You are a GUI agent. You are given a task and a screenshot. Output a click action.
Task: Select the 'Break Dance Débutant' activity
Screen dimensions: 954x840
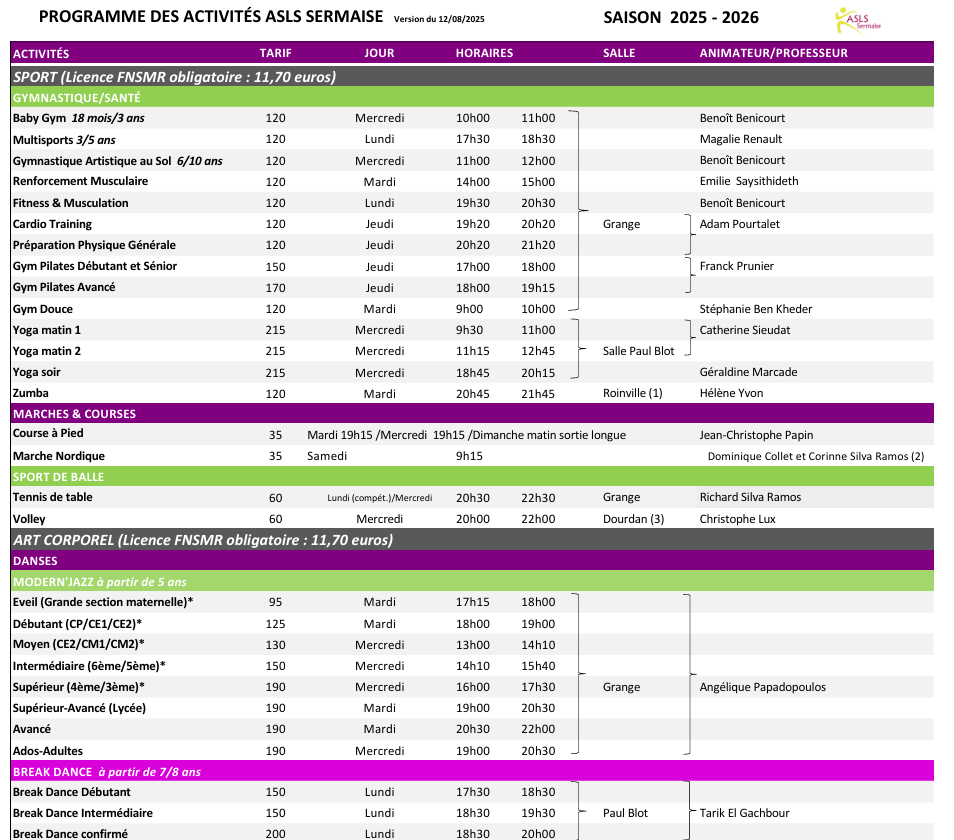coord(72,792)
